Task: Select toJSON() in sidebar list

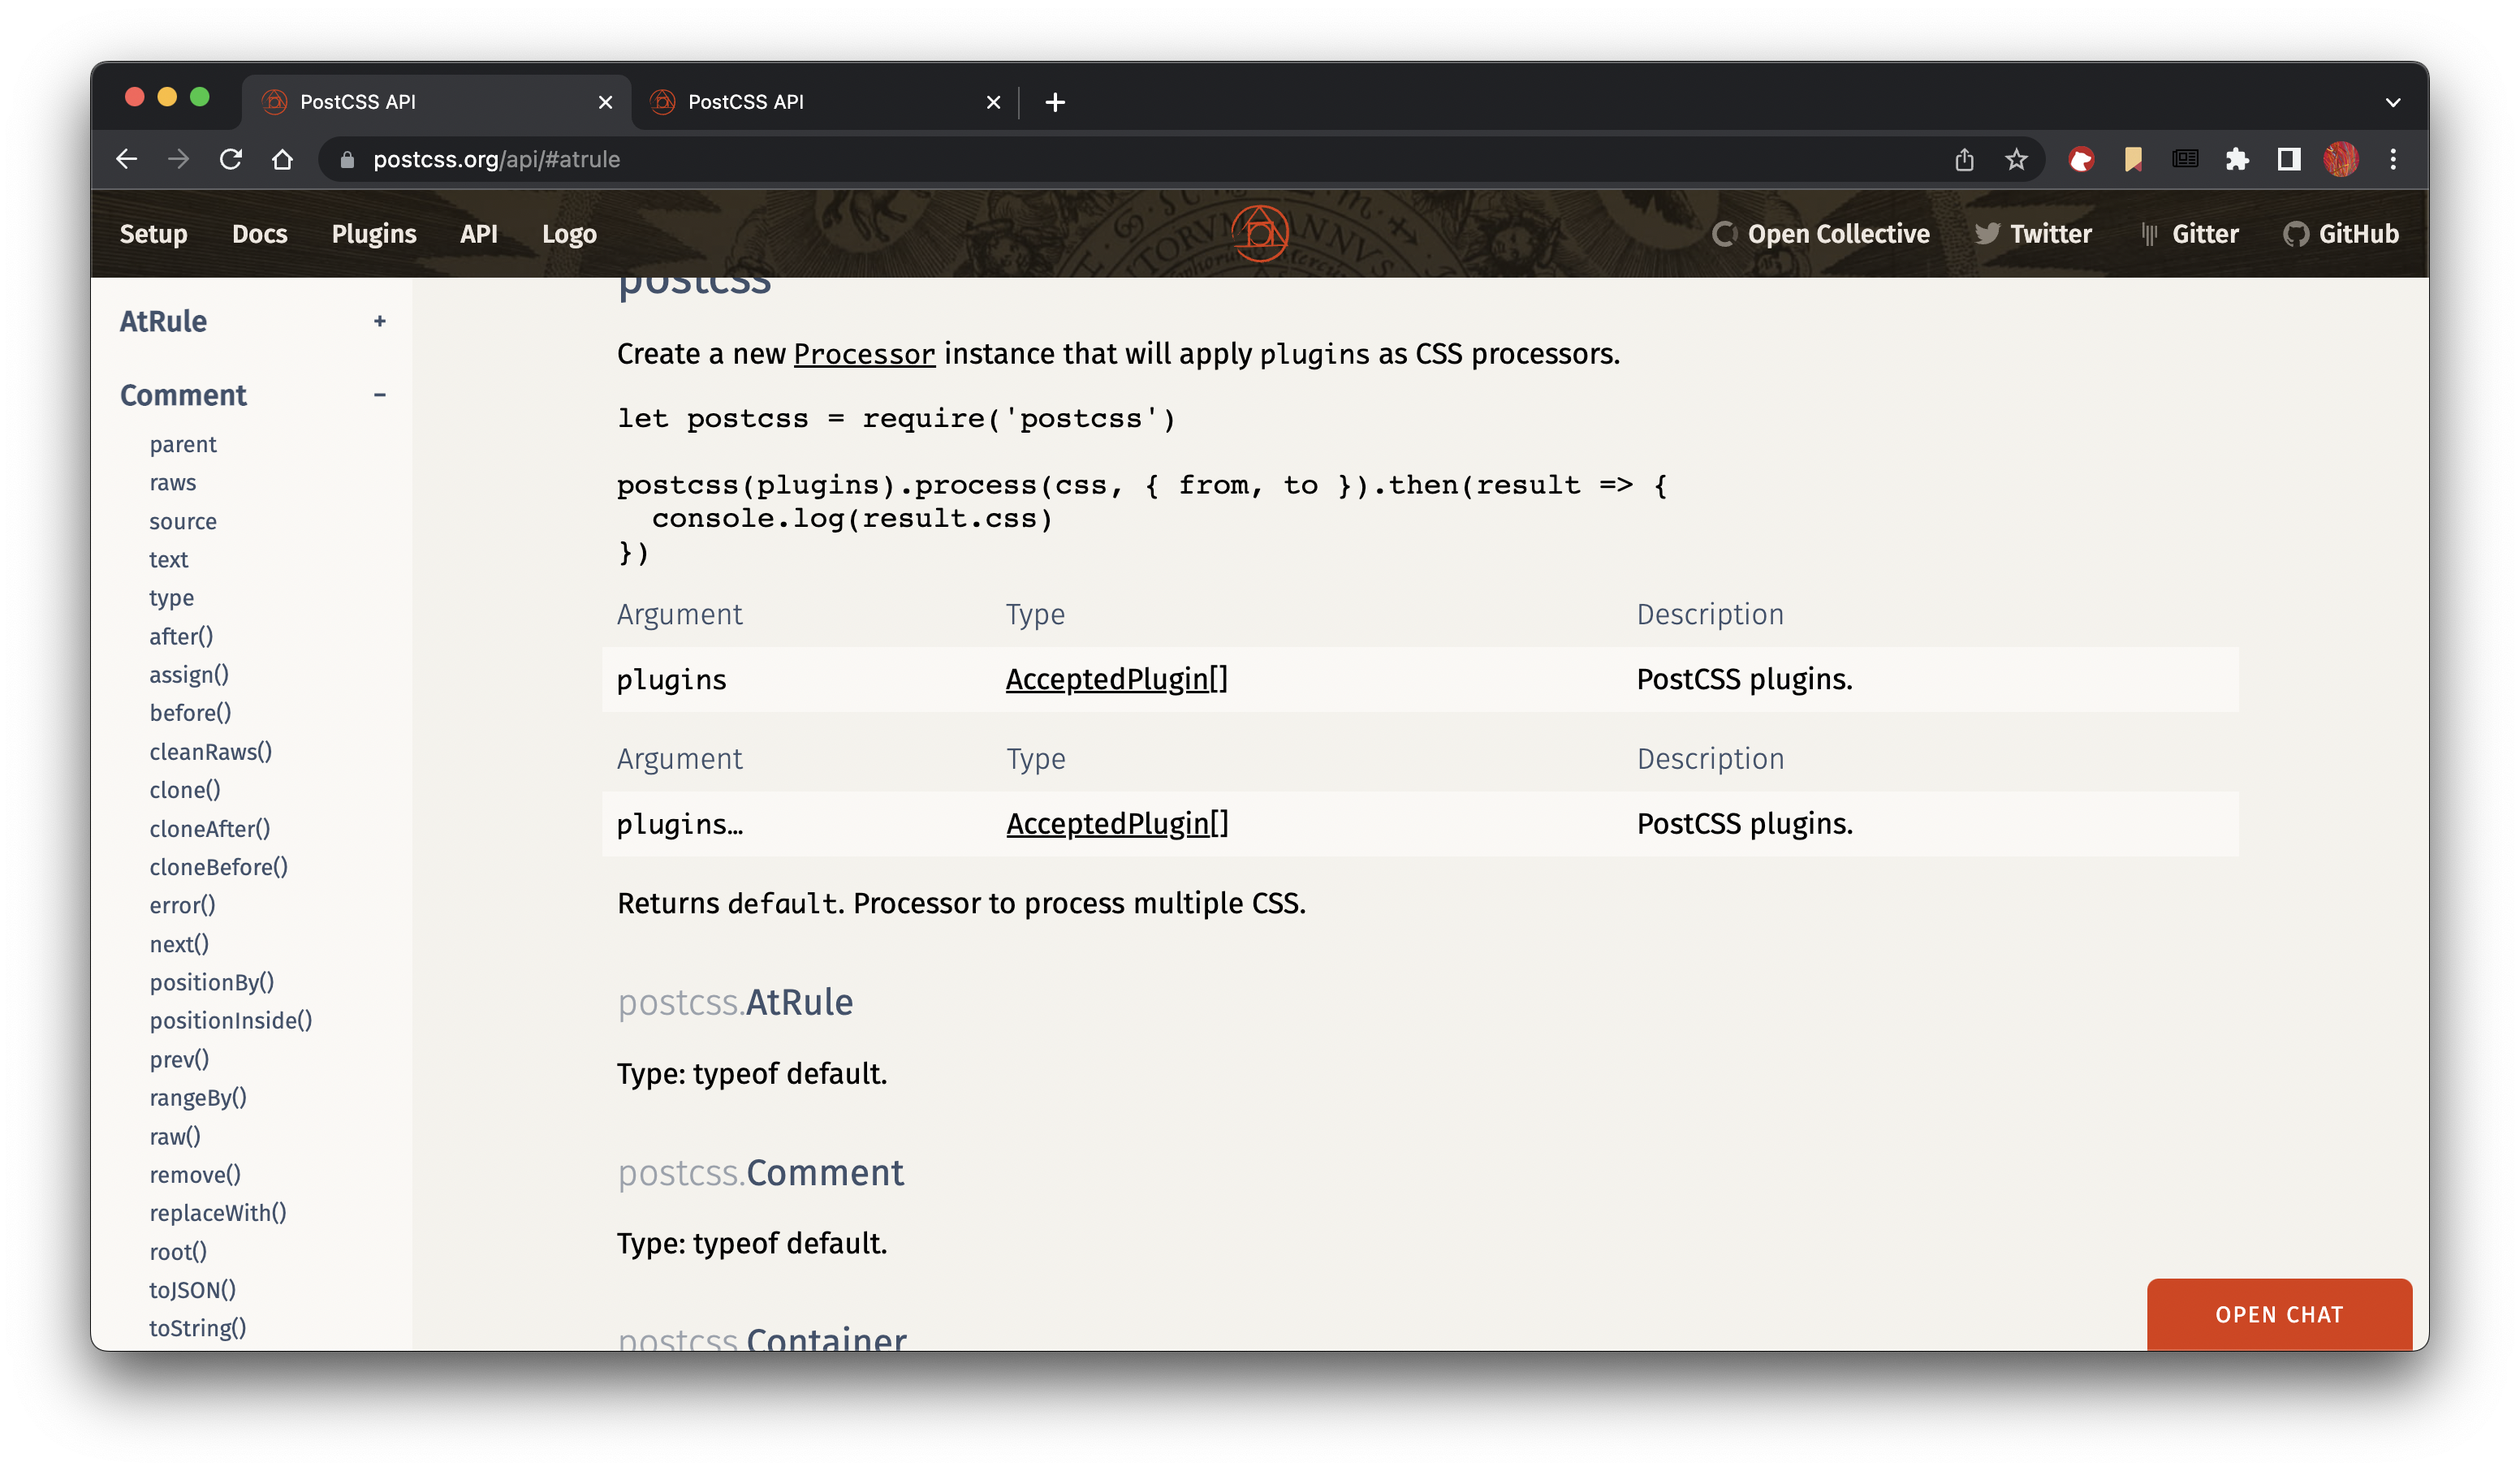Action: tap(193, 1290)
